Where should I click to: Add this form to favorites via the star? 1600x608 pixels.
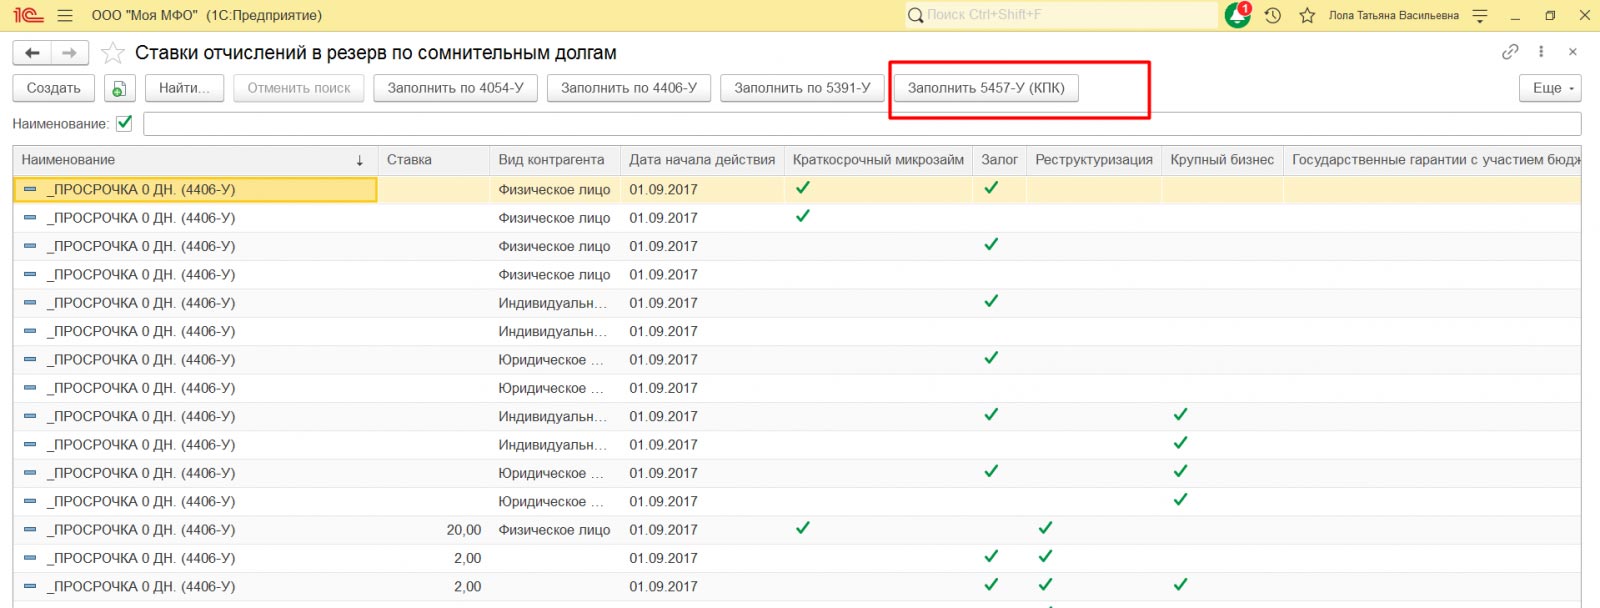[114, 53]
